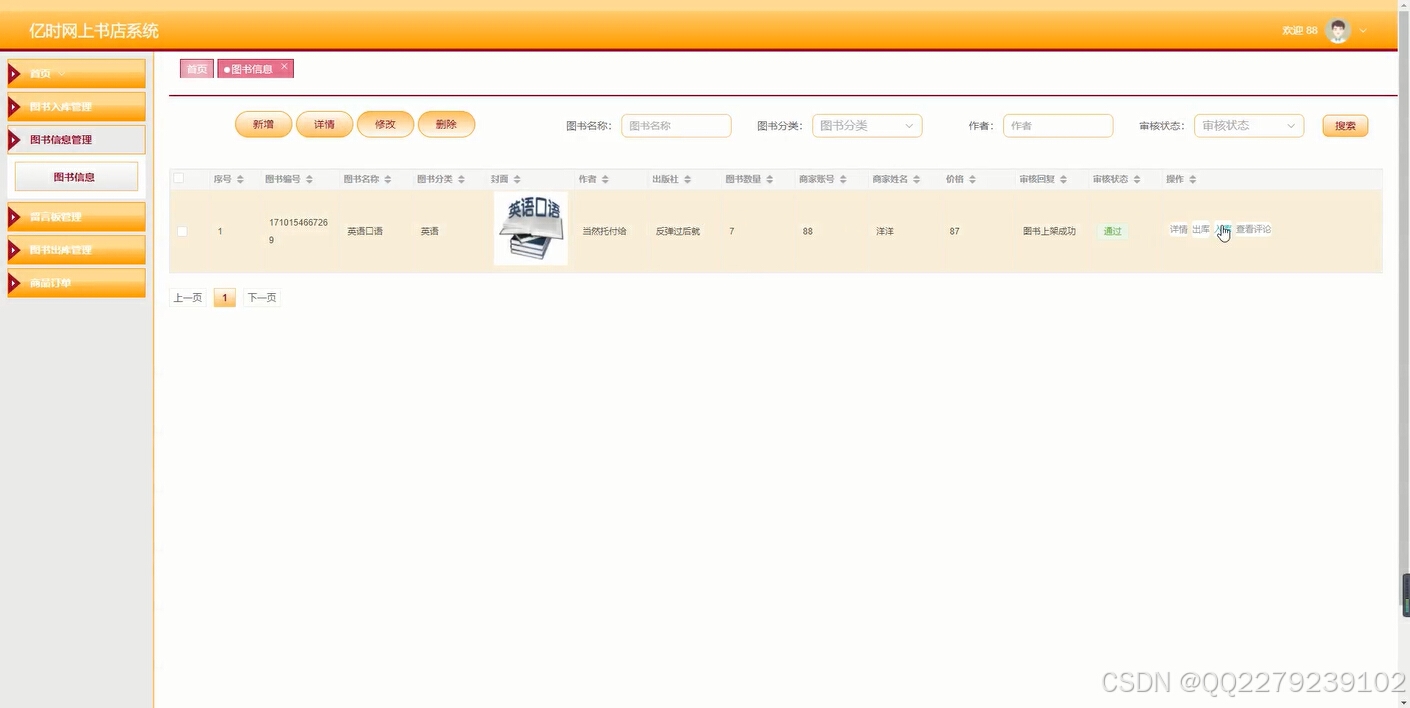Click the sort icon on 图书名称 column

(387, 178)
